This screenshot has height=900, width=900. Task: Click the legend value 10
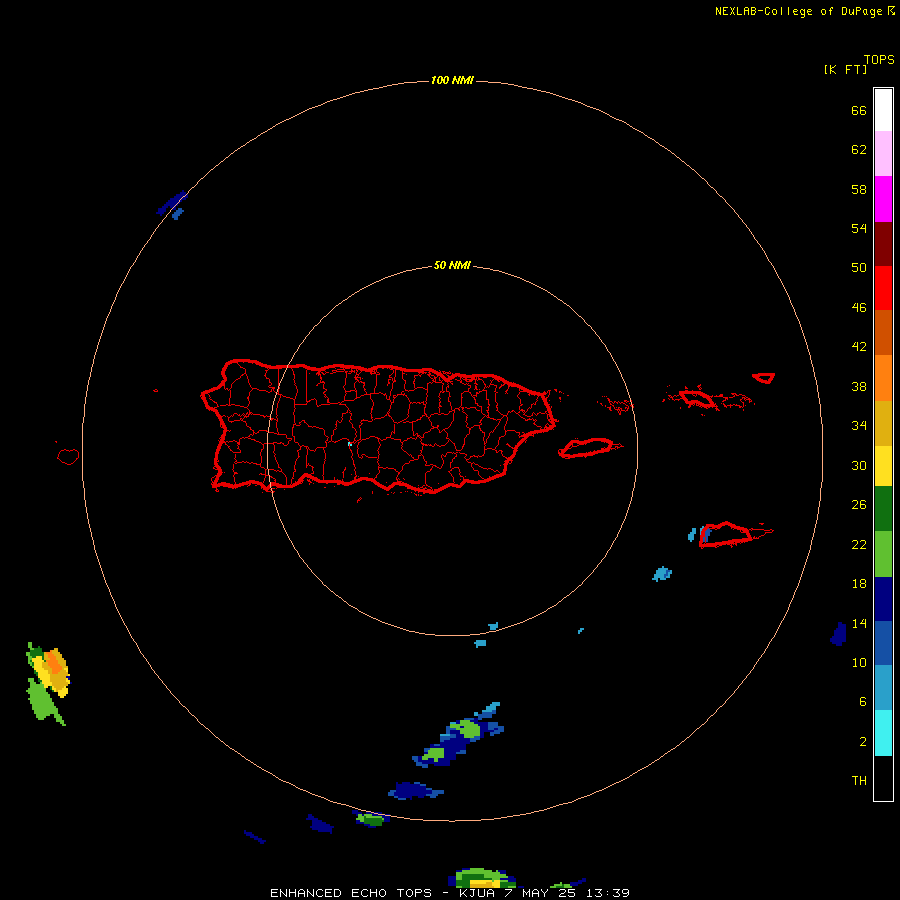click(859, 662)
